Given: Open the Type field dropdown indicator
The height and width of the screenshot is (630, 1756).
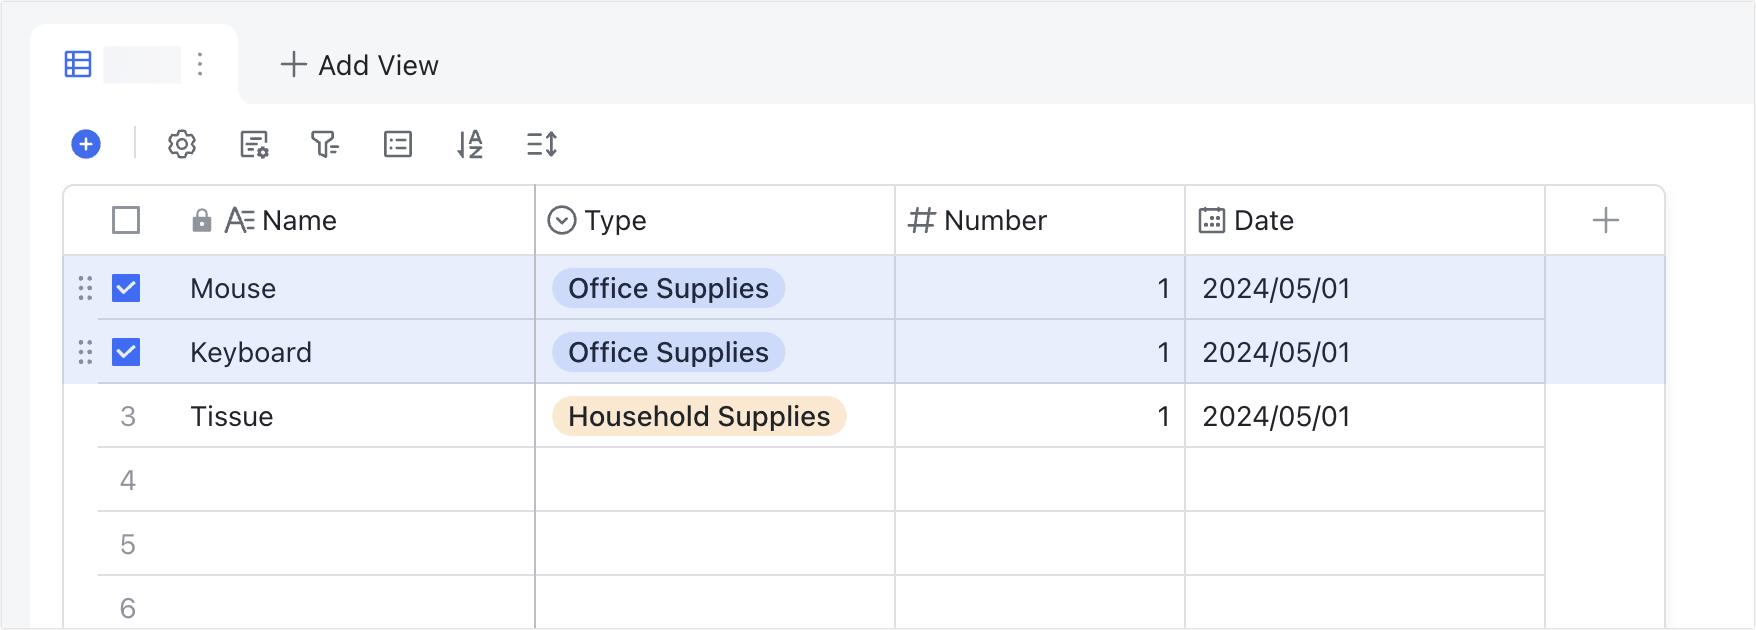Looking at the screenshot, I should click(561, 220).
